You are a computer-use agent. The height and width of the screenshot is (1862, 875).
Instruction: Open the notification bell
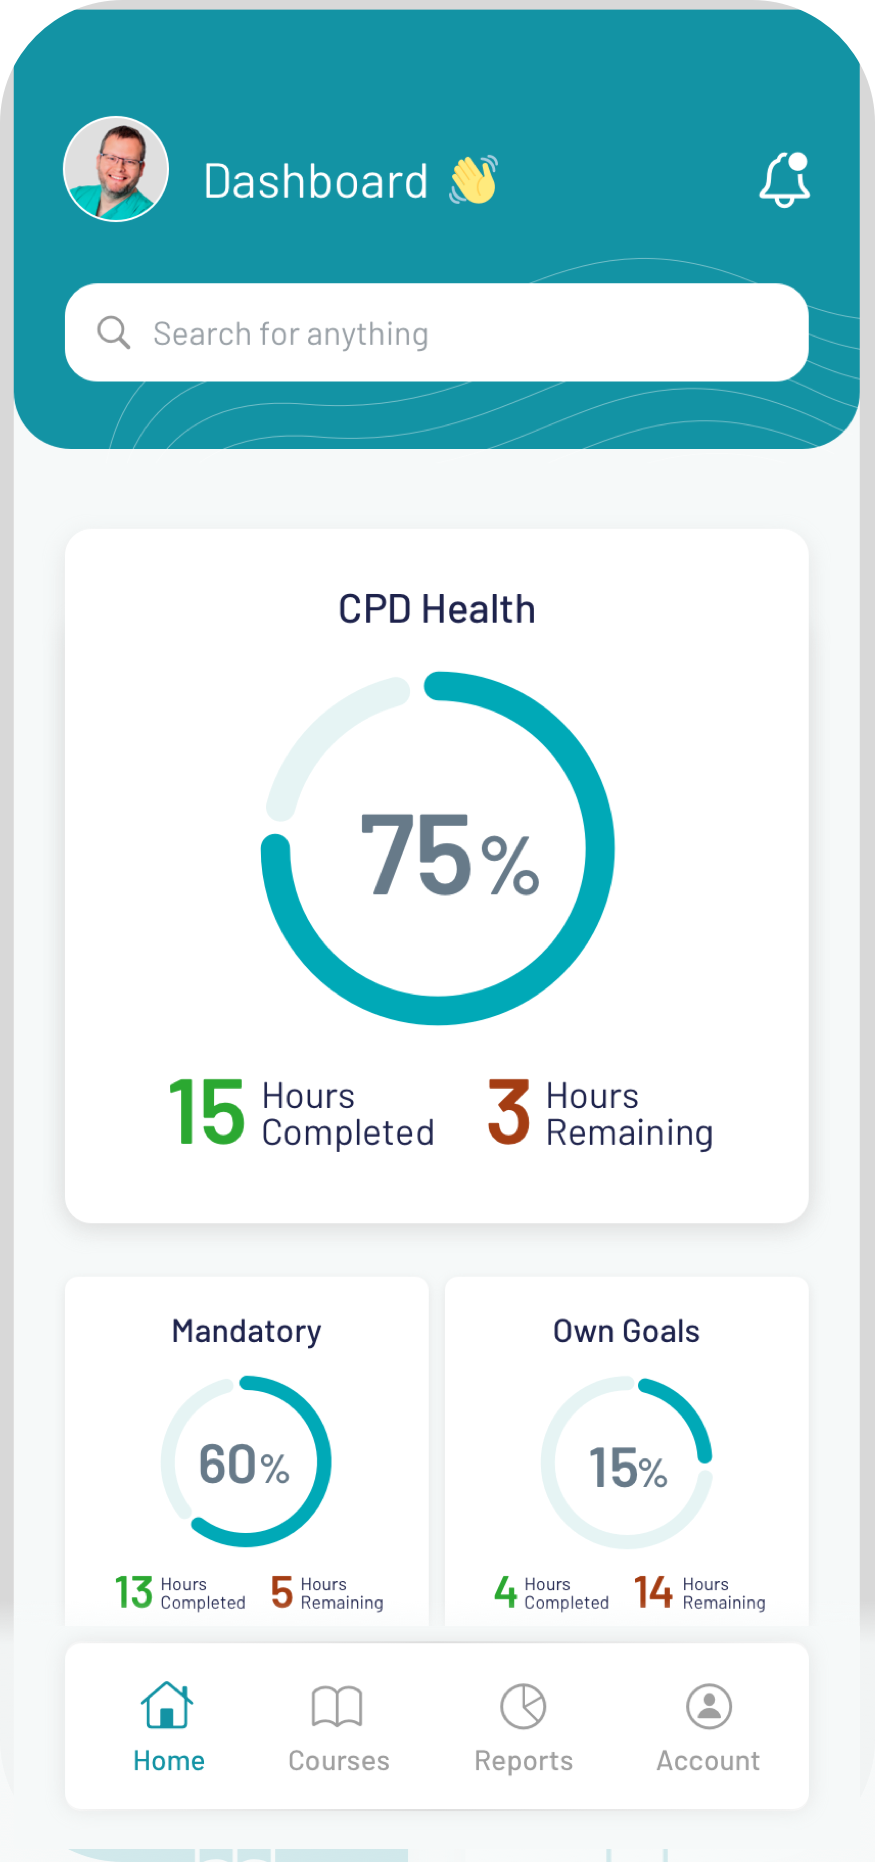pos(785,181)
